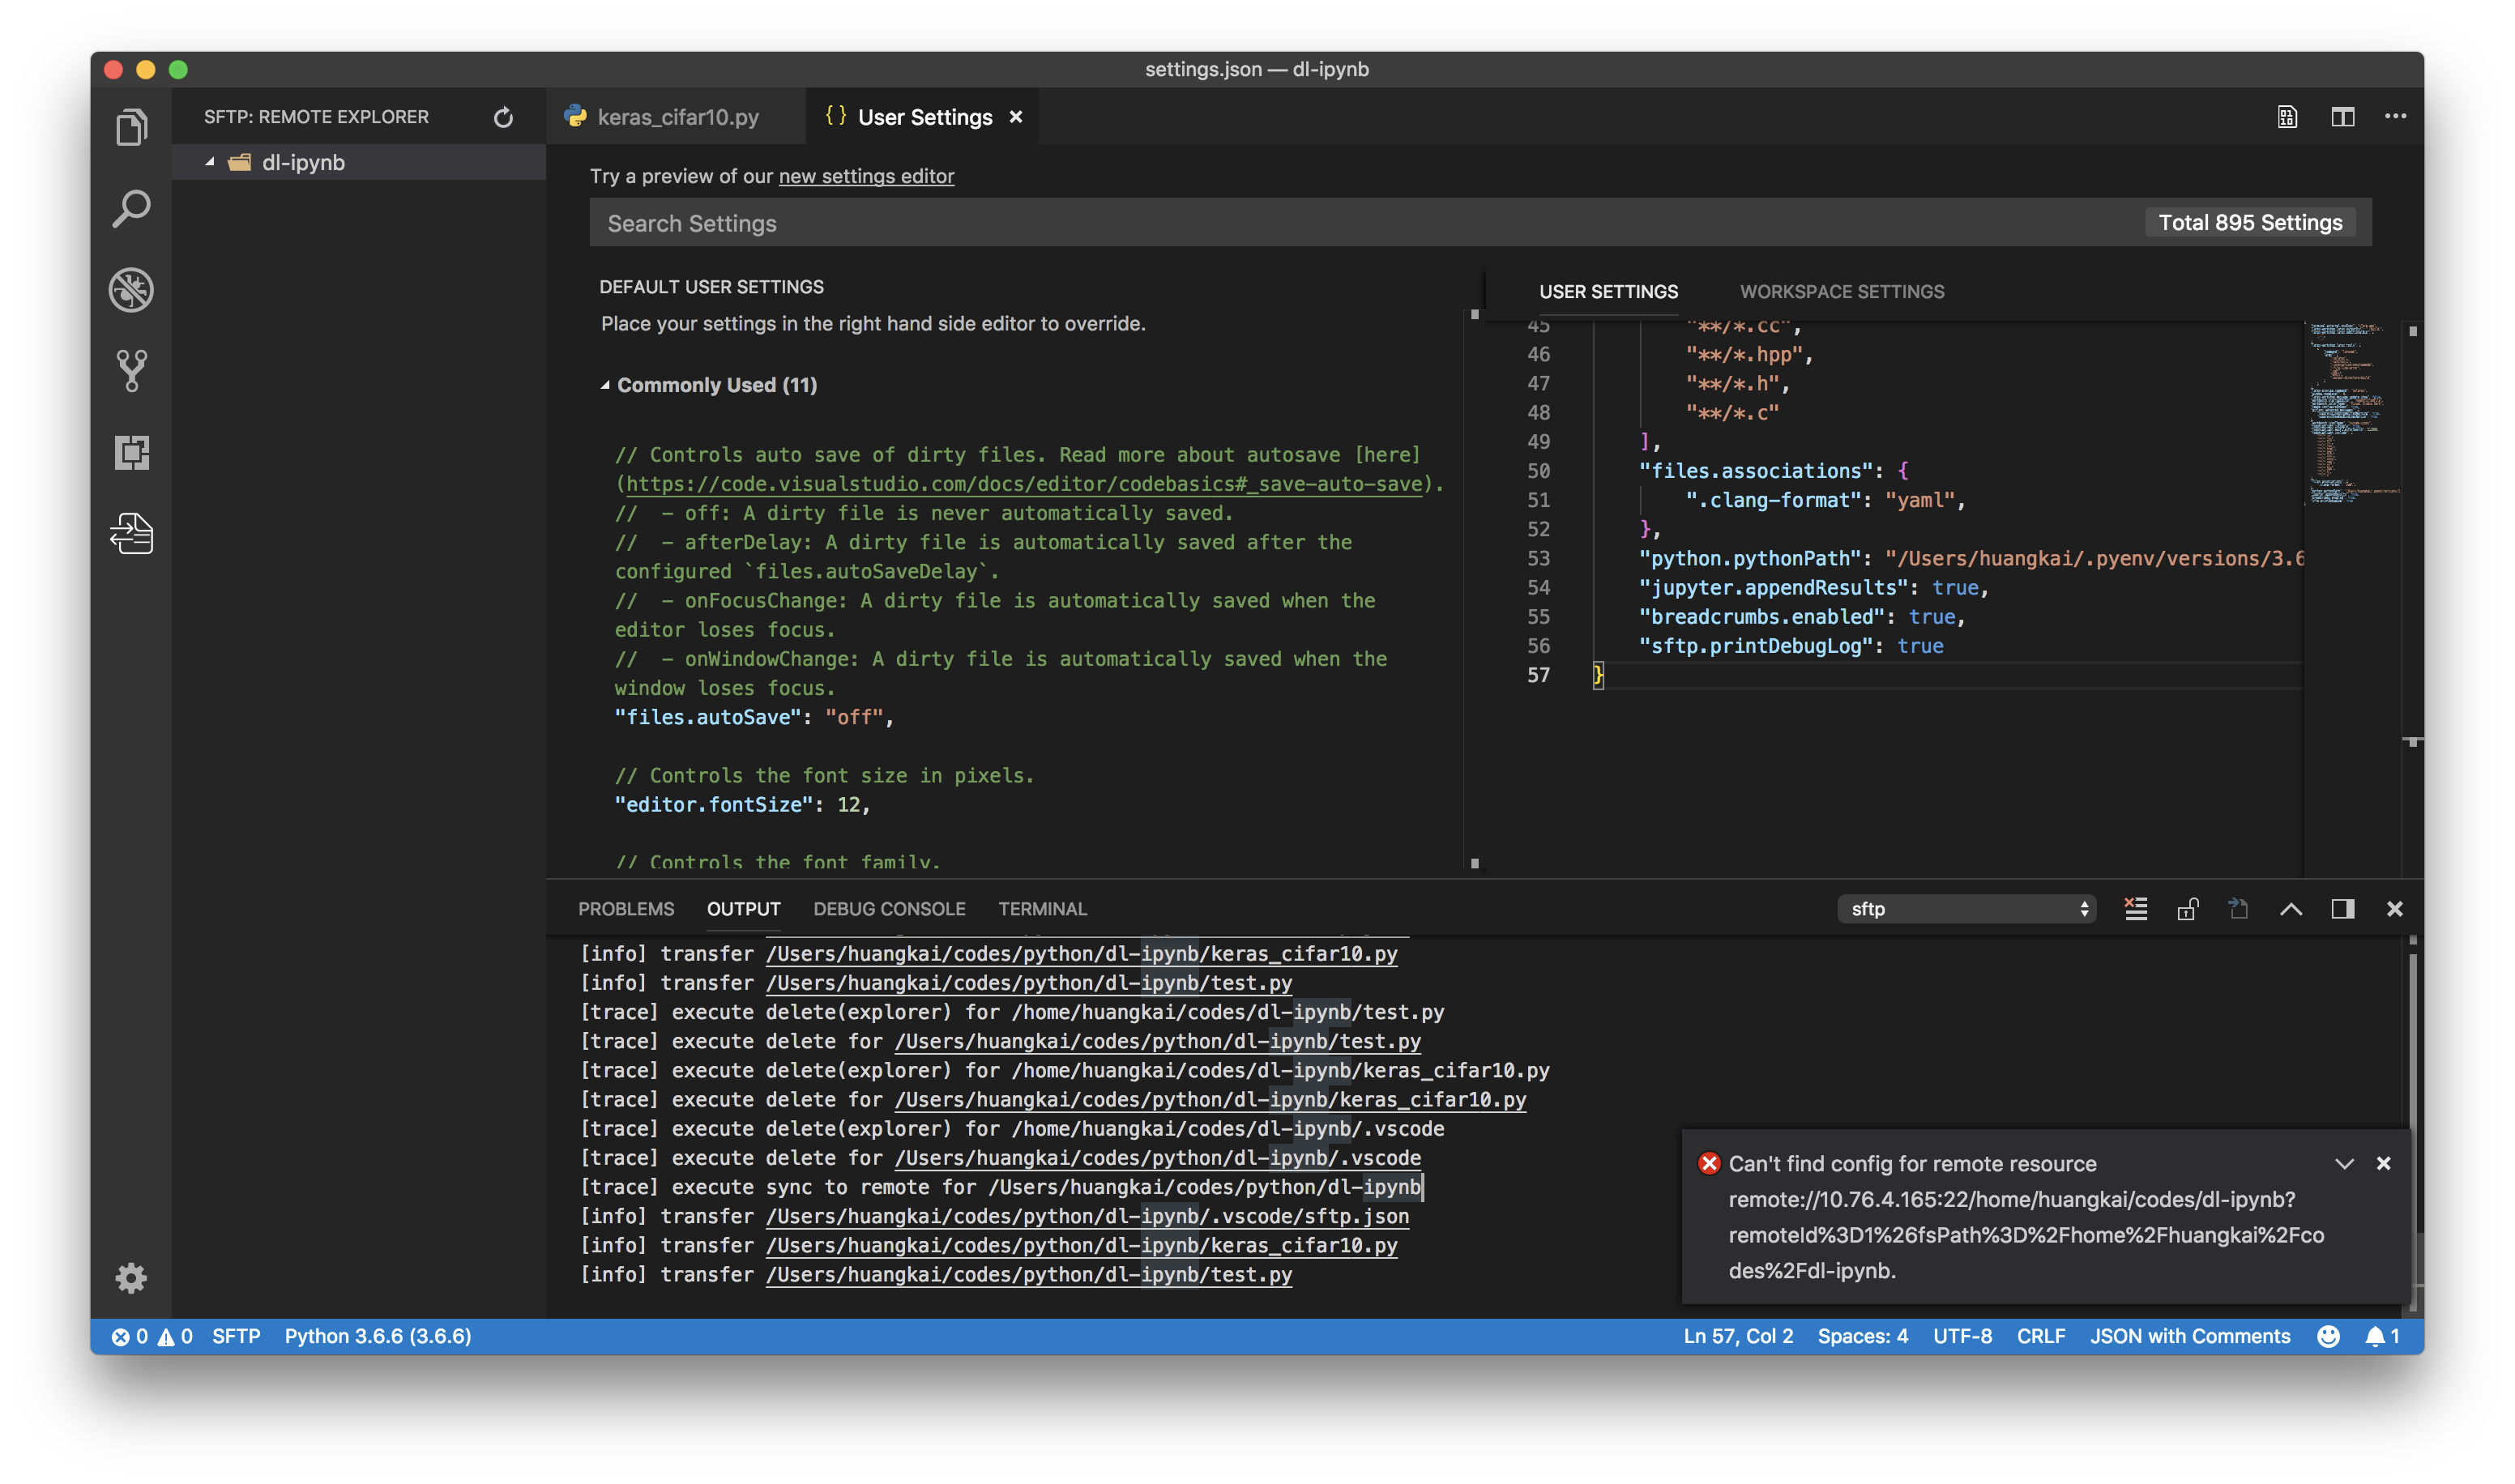Refresh the SFTP Remote Explorer
2515x1484 pixels.
point(503,117)
